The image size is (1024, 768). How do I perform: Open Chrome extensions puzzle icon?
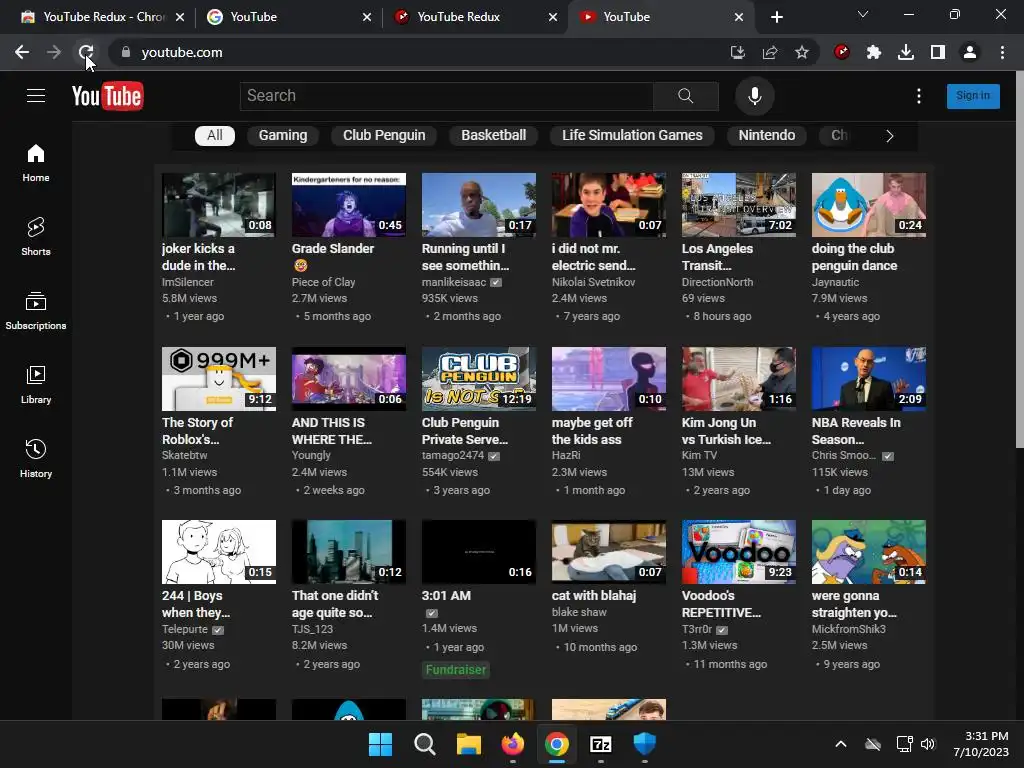(874, 52)
